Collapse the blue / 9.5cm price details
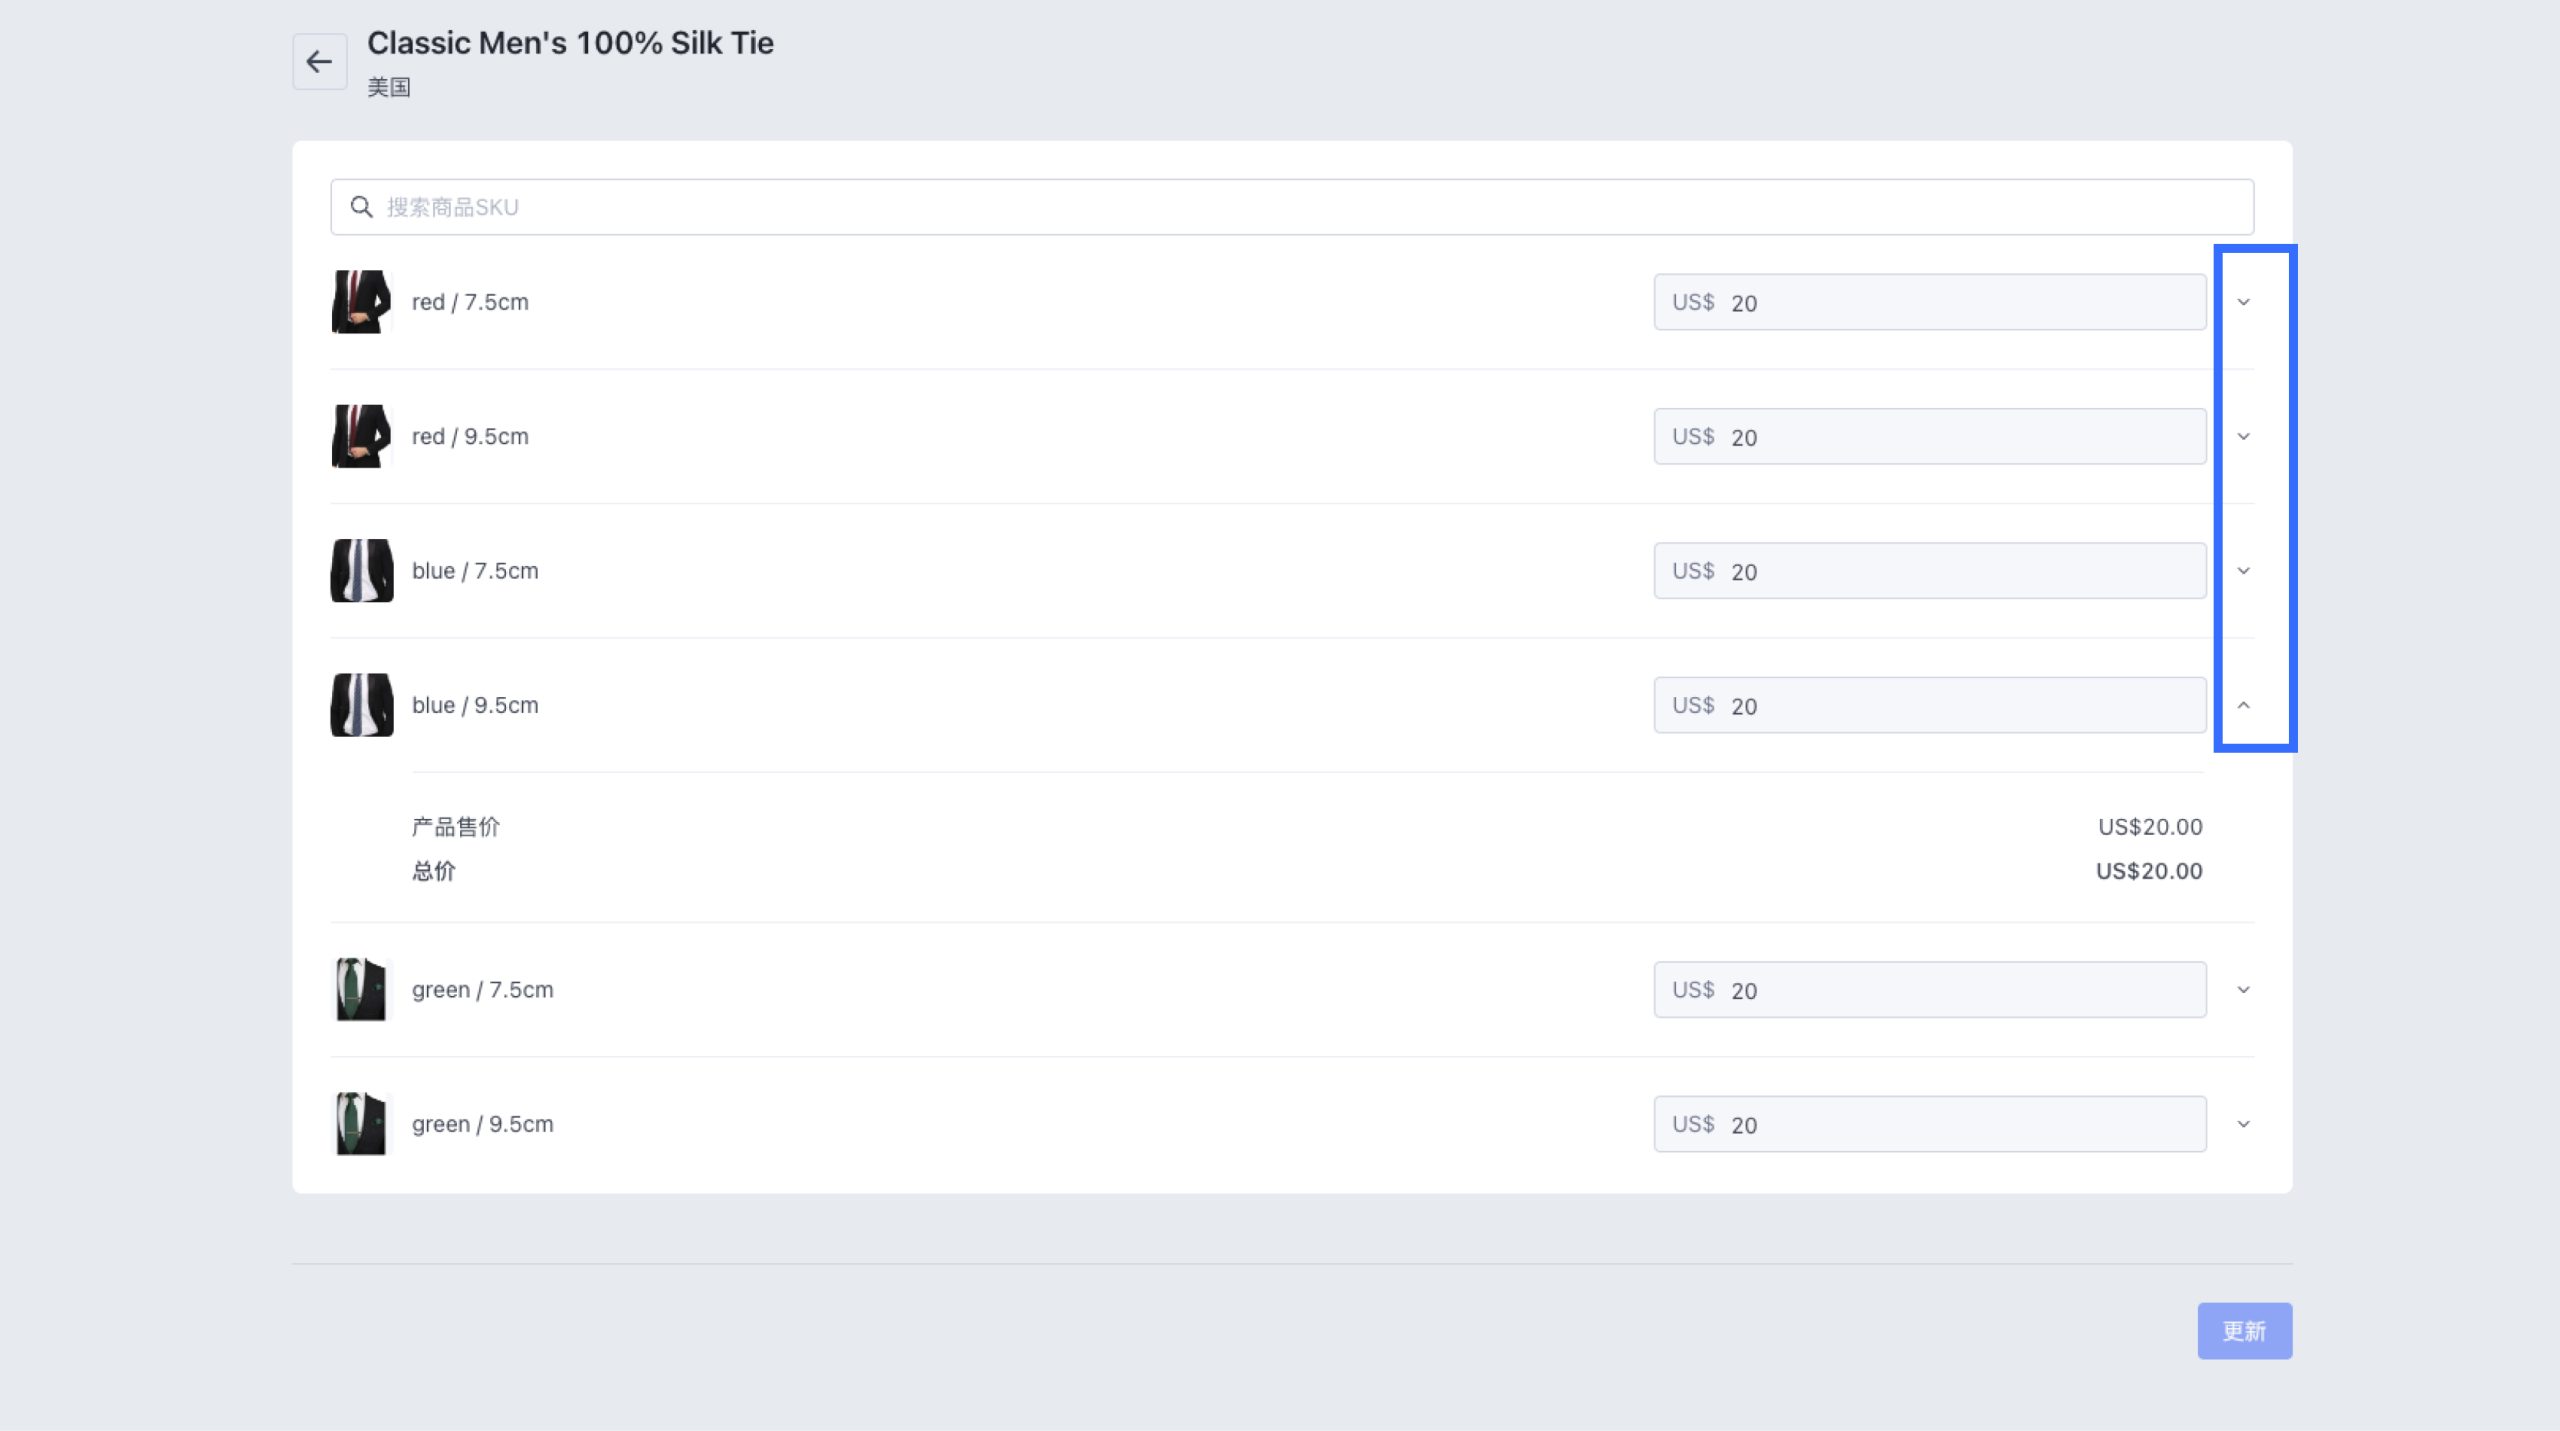The height and width of the screenshot is (1431, 2560). 2243,705
